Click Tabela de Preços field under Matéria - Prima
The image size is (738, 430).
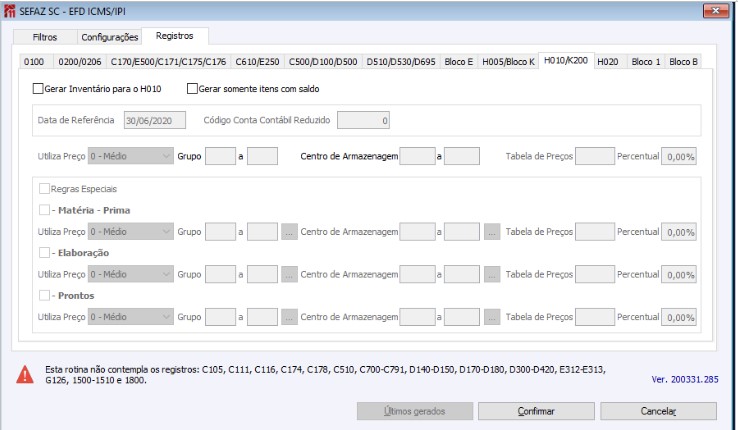(594, 232)
